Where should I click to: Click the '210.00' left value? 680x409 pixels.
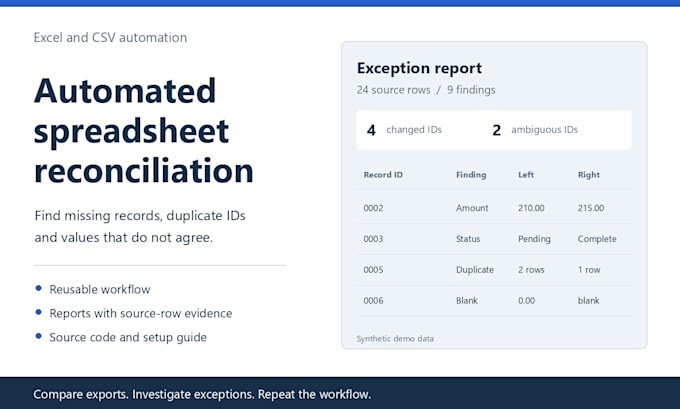[531, 208]
